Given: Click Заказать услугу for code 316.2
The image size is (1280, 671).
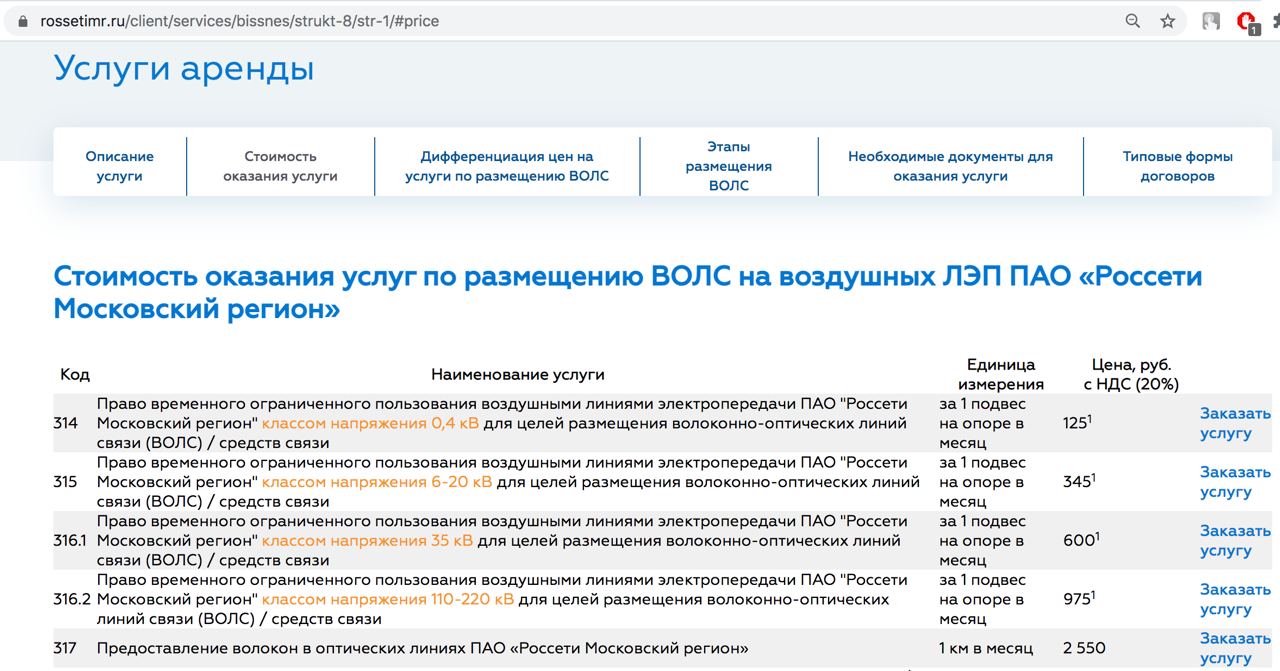Looking at the screenshot, I should (x=1235, y=599).
